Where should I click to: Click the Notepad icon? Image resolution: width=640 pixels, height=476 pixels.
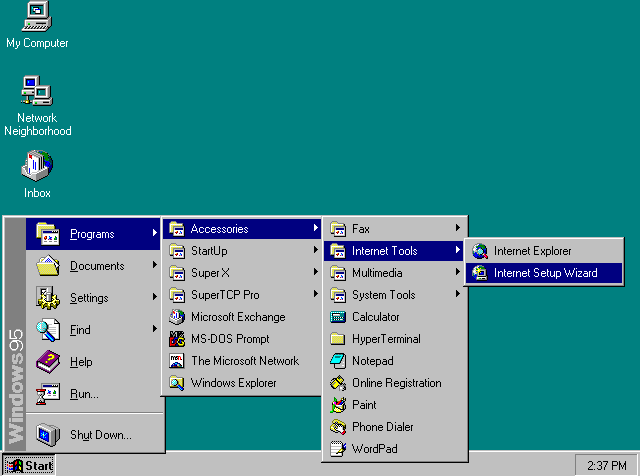tap(338, 361)
